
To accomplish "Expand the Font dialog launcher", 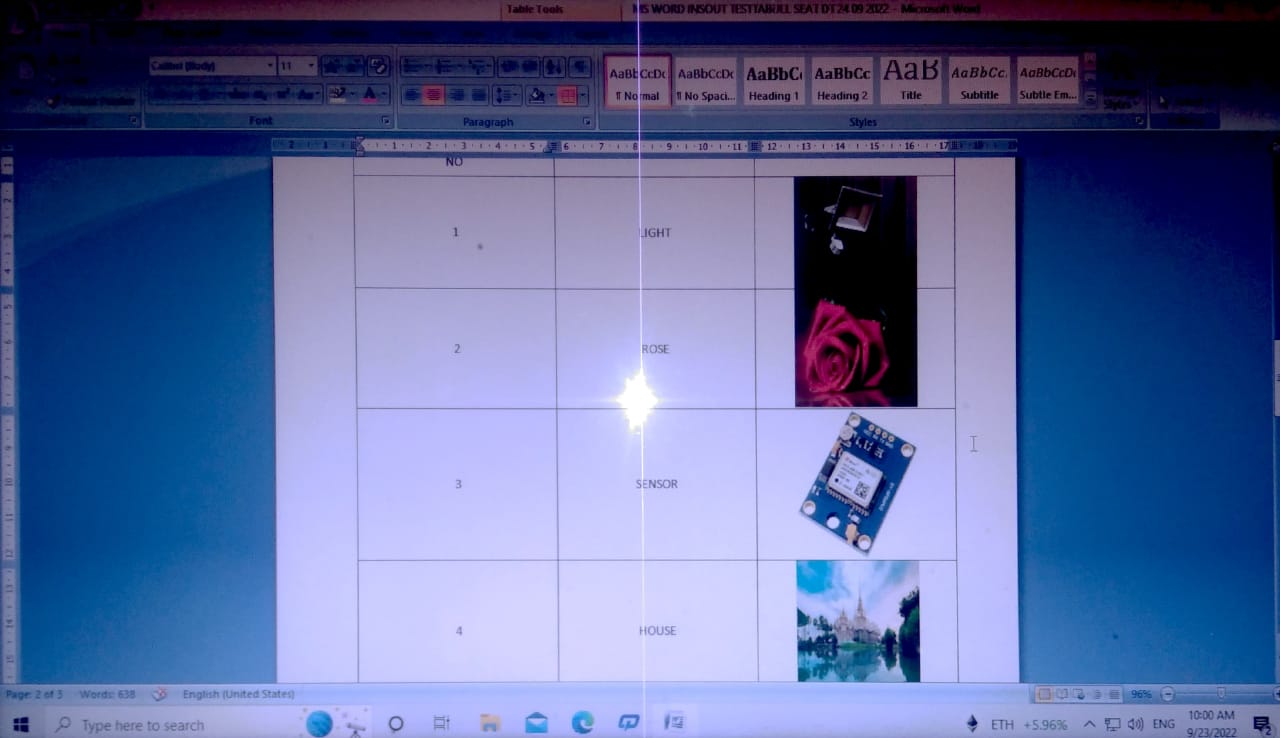I will pyautogui.click(x=386, y=121).
